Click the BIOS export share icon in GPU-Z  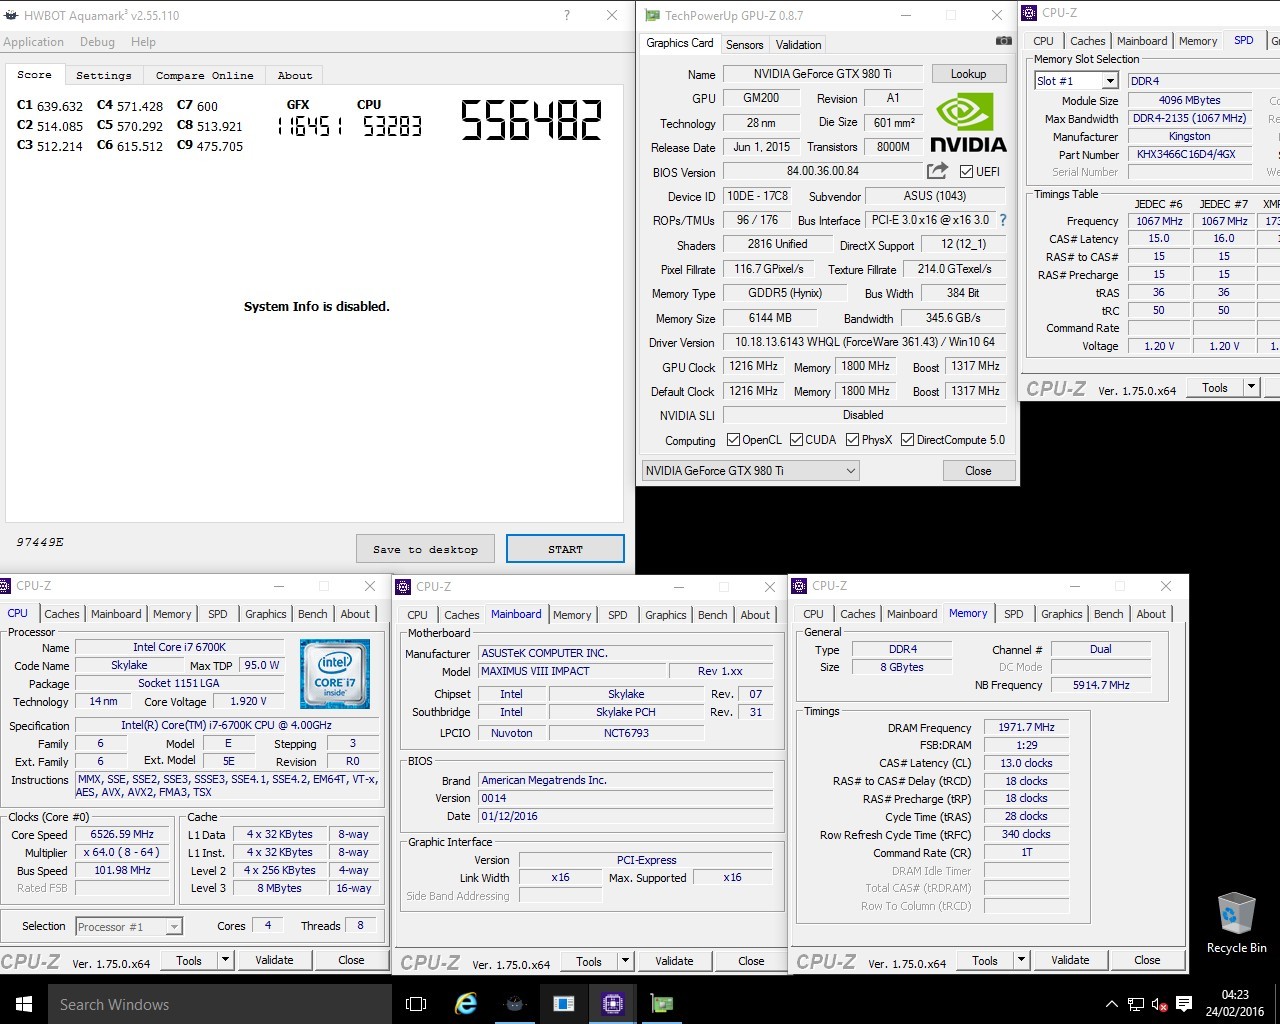[937, 171]
